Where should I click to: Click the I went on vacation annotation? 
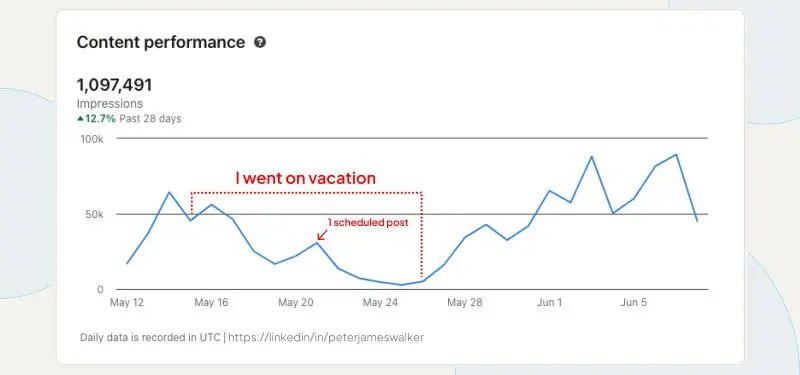[x=306, y=178]
